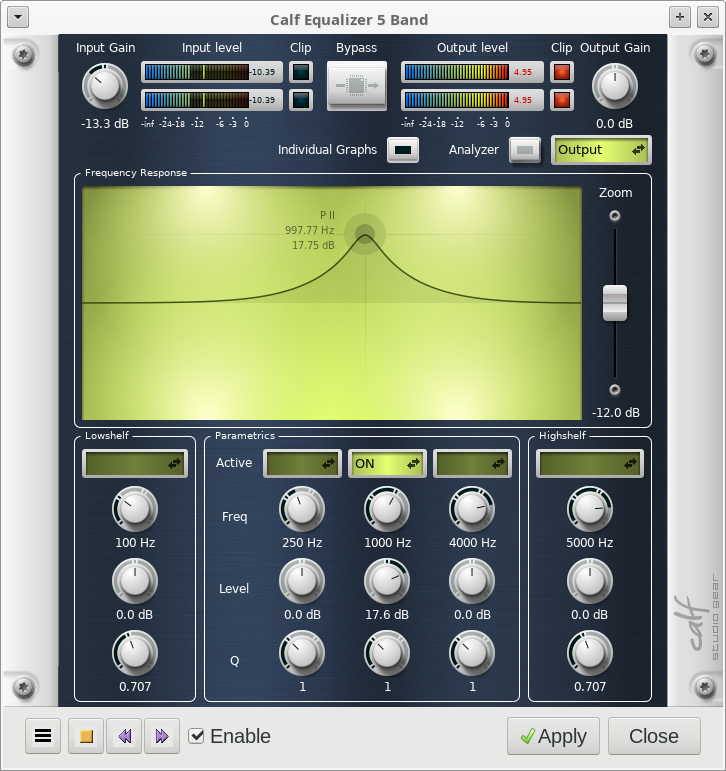Open the Highshelf mode dropdown

589,463
